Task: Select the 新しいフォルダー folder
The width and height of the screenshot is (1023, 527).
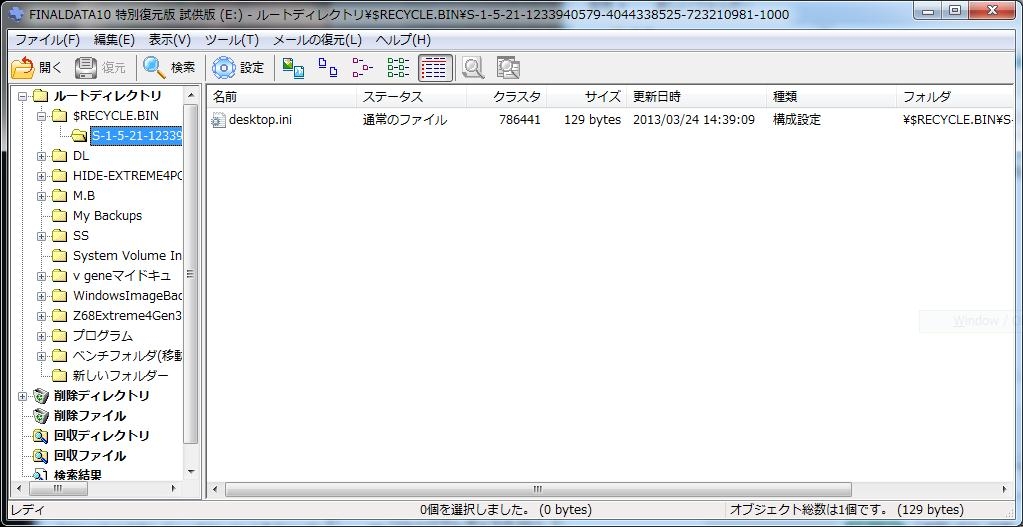Action: pos(120,376)
